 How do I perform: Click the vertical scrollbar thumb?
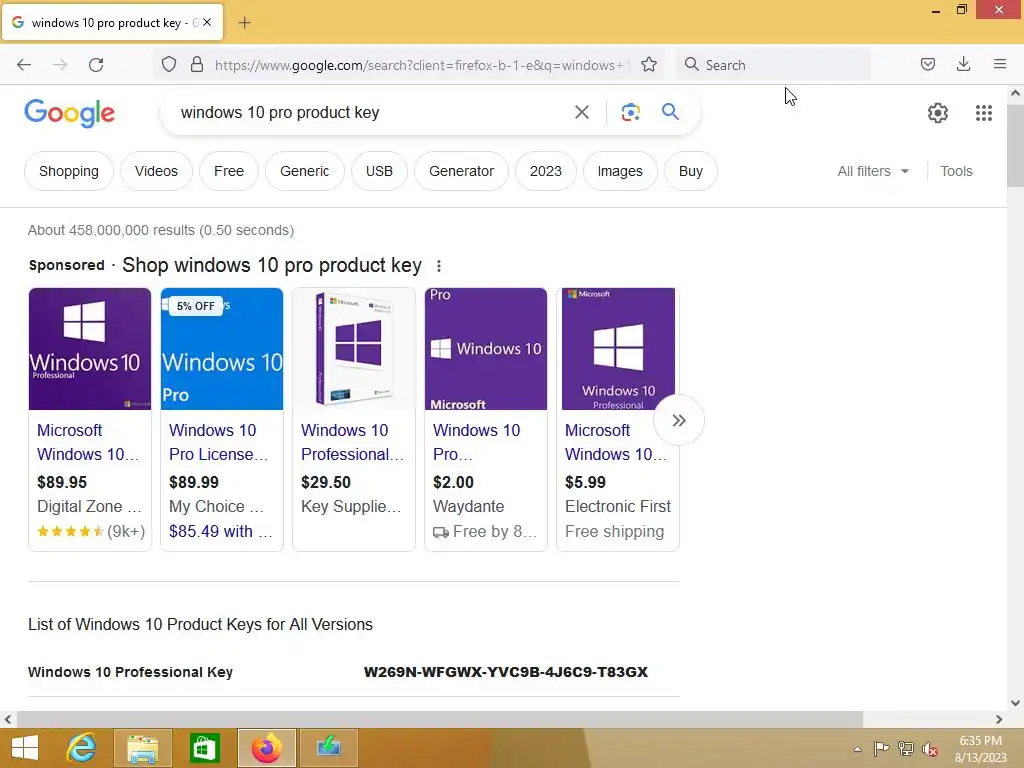tap(1015, 144)
